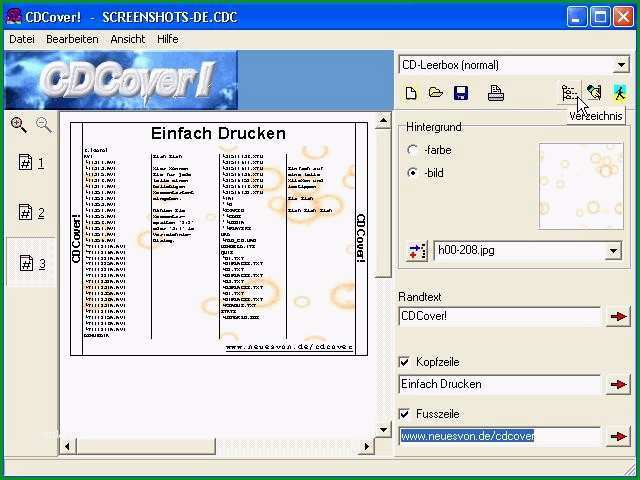This screenshot has width=640, height=480.
Task: Open the Verzeichnis directory tree icon
Action: coord(569,93)
